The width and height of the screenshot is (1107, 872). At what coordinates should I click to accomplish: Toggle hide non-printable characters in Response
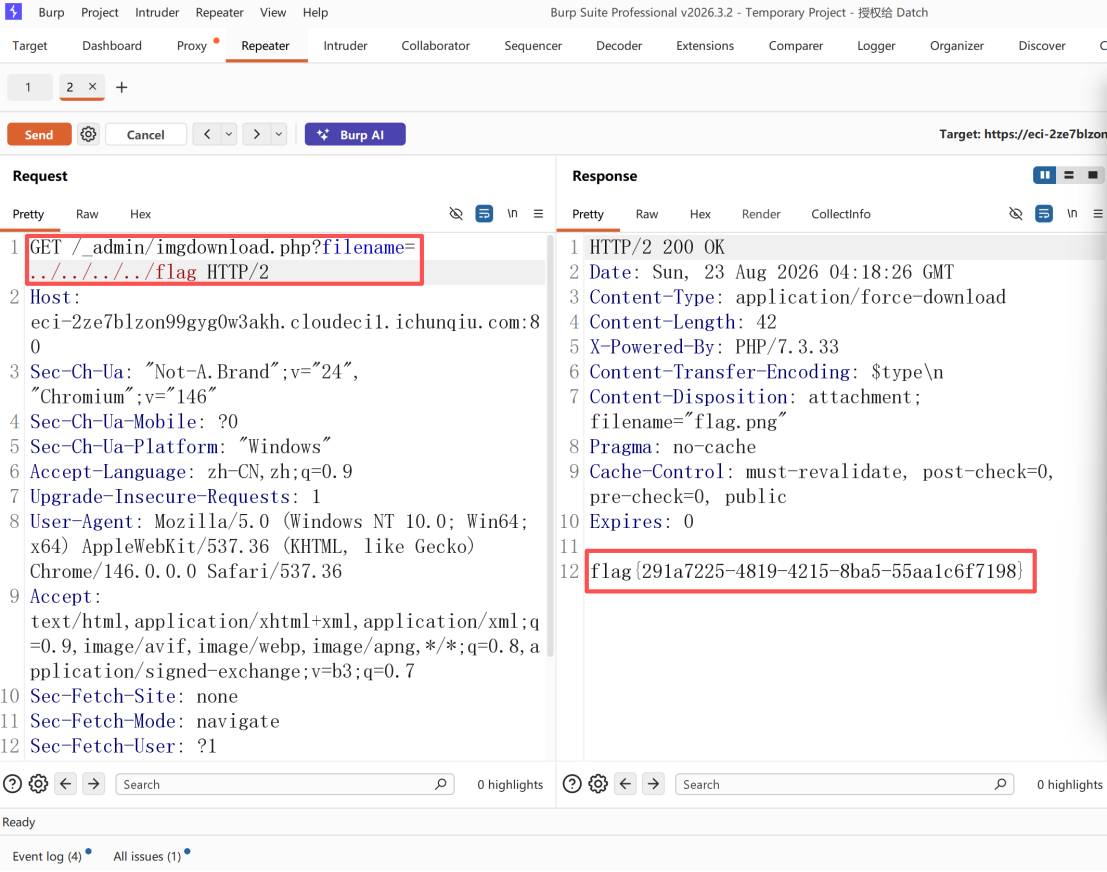coord(1015,213)
